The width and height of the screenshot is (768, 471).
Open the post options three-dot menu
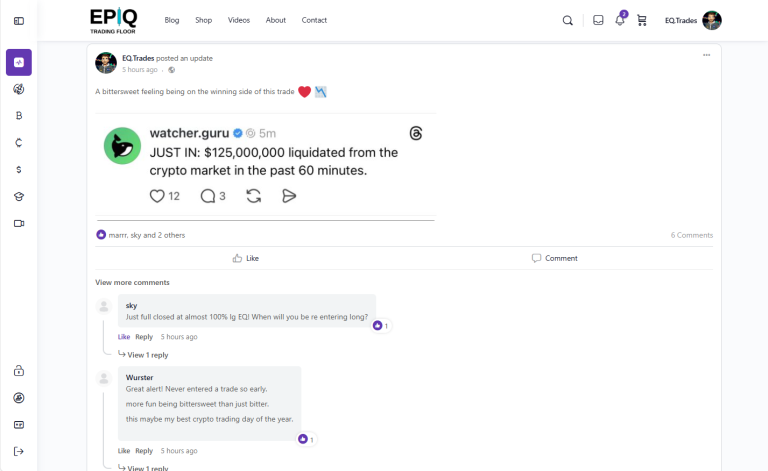[707, 54]
